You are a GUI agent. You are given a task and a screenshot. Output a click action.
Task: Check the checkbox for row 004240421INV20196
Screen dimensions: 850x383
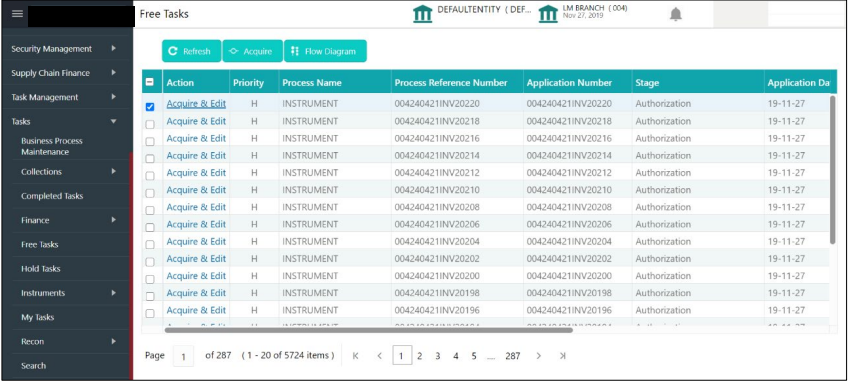tap(150, 313)
